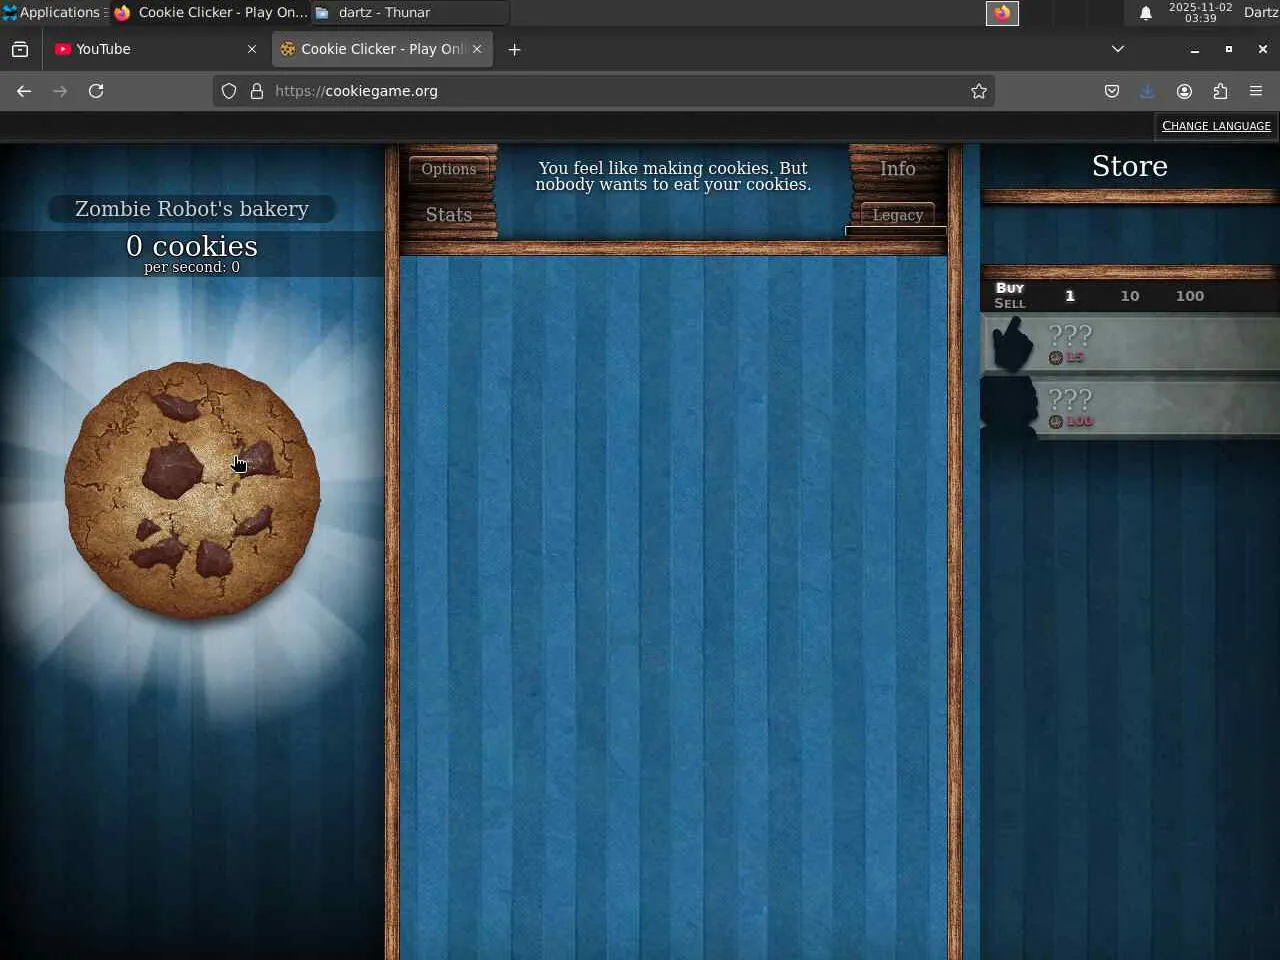Open the Info panel
Viewport: 1280px width, 960px height.
tap(897, 169)
